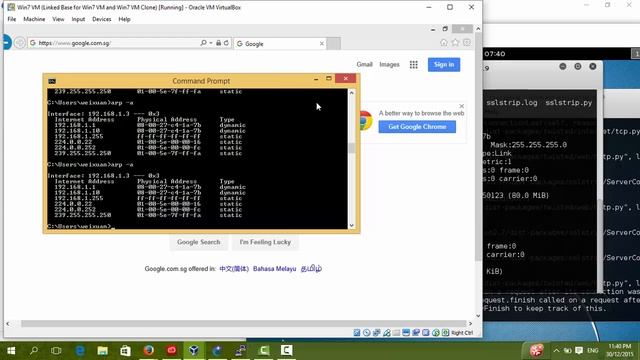Click the sslstrip.log file in terminal window

pos(512,103)
